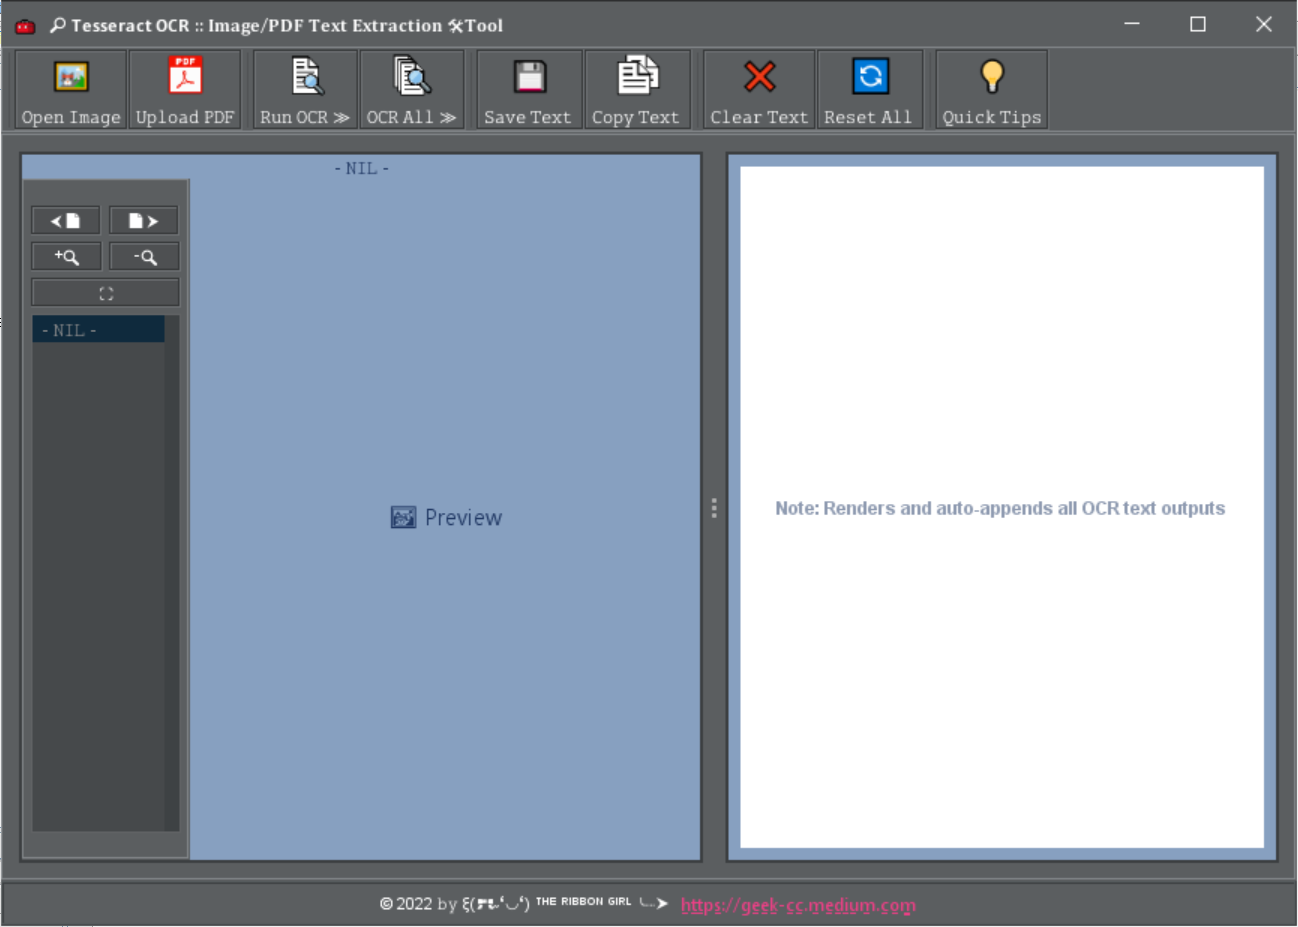Screen dimensions: 1298x927
Task: Click the Preview image placeholder
Action: (446, 517)
